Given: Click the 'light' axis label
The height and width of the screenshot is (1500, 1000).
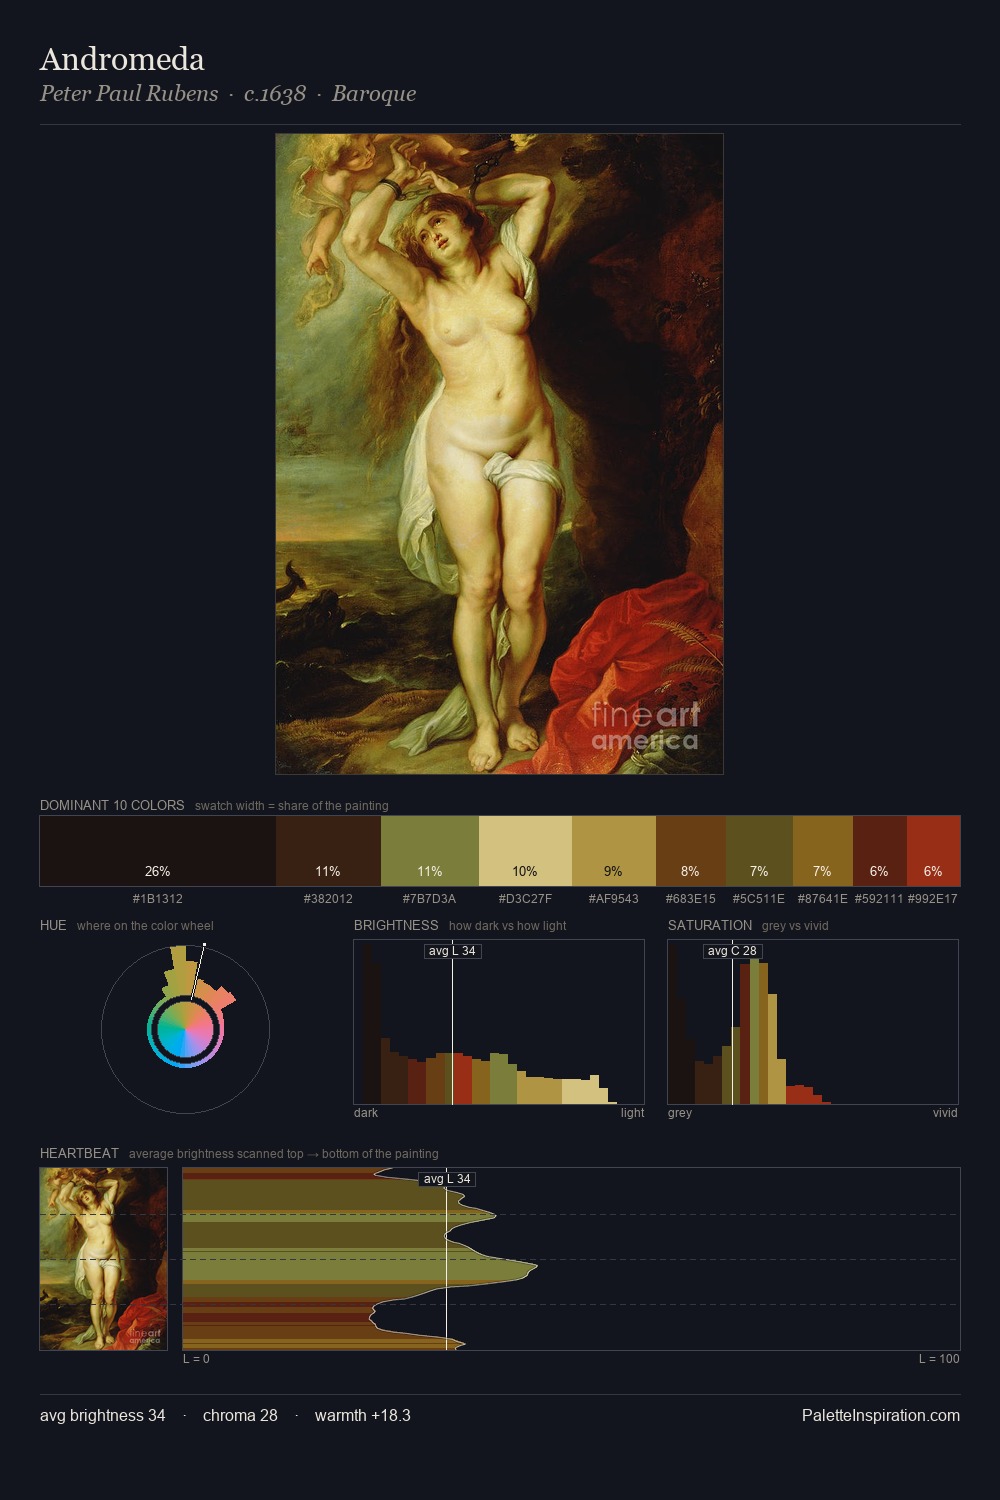Looking at the screenshot, I should 632,1113.
